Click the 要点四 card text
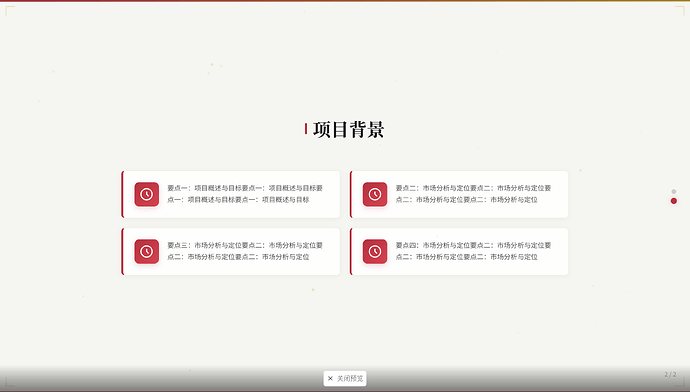Image resolution: width=690 pixels, height=392 pixels. pos(473,251)
